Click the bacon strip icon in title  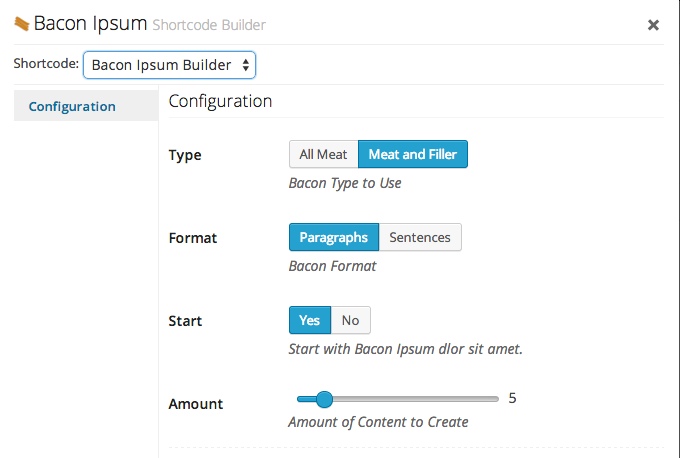coord(21,23)
